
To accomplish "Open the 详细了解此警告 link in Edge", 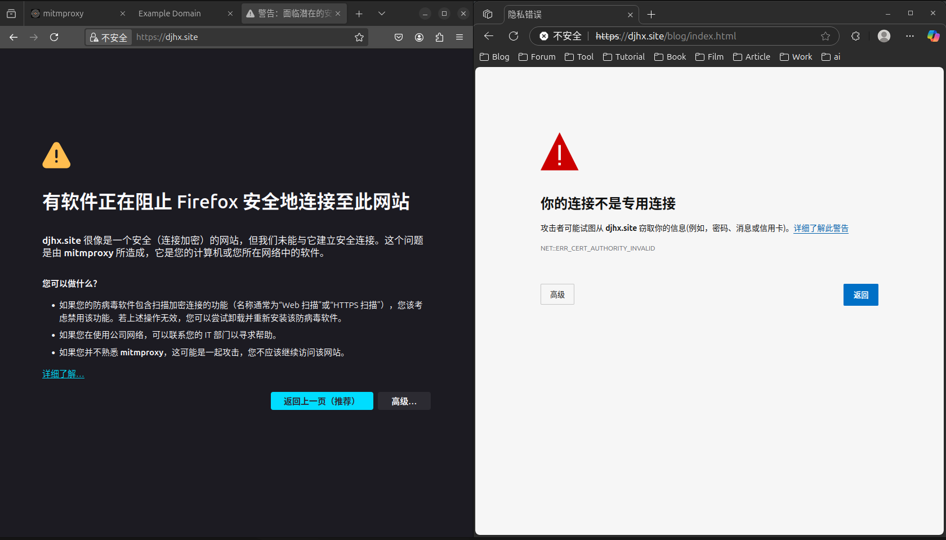I will point(820,228).
